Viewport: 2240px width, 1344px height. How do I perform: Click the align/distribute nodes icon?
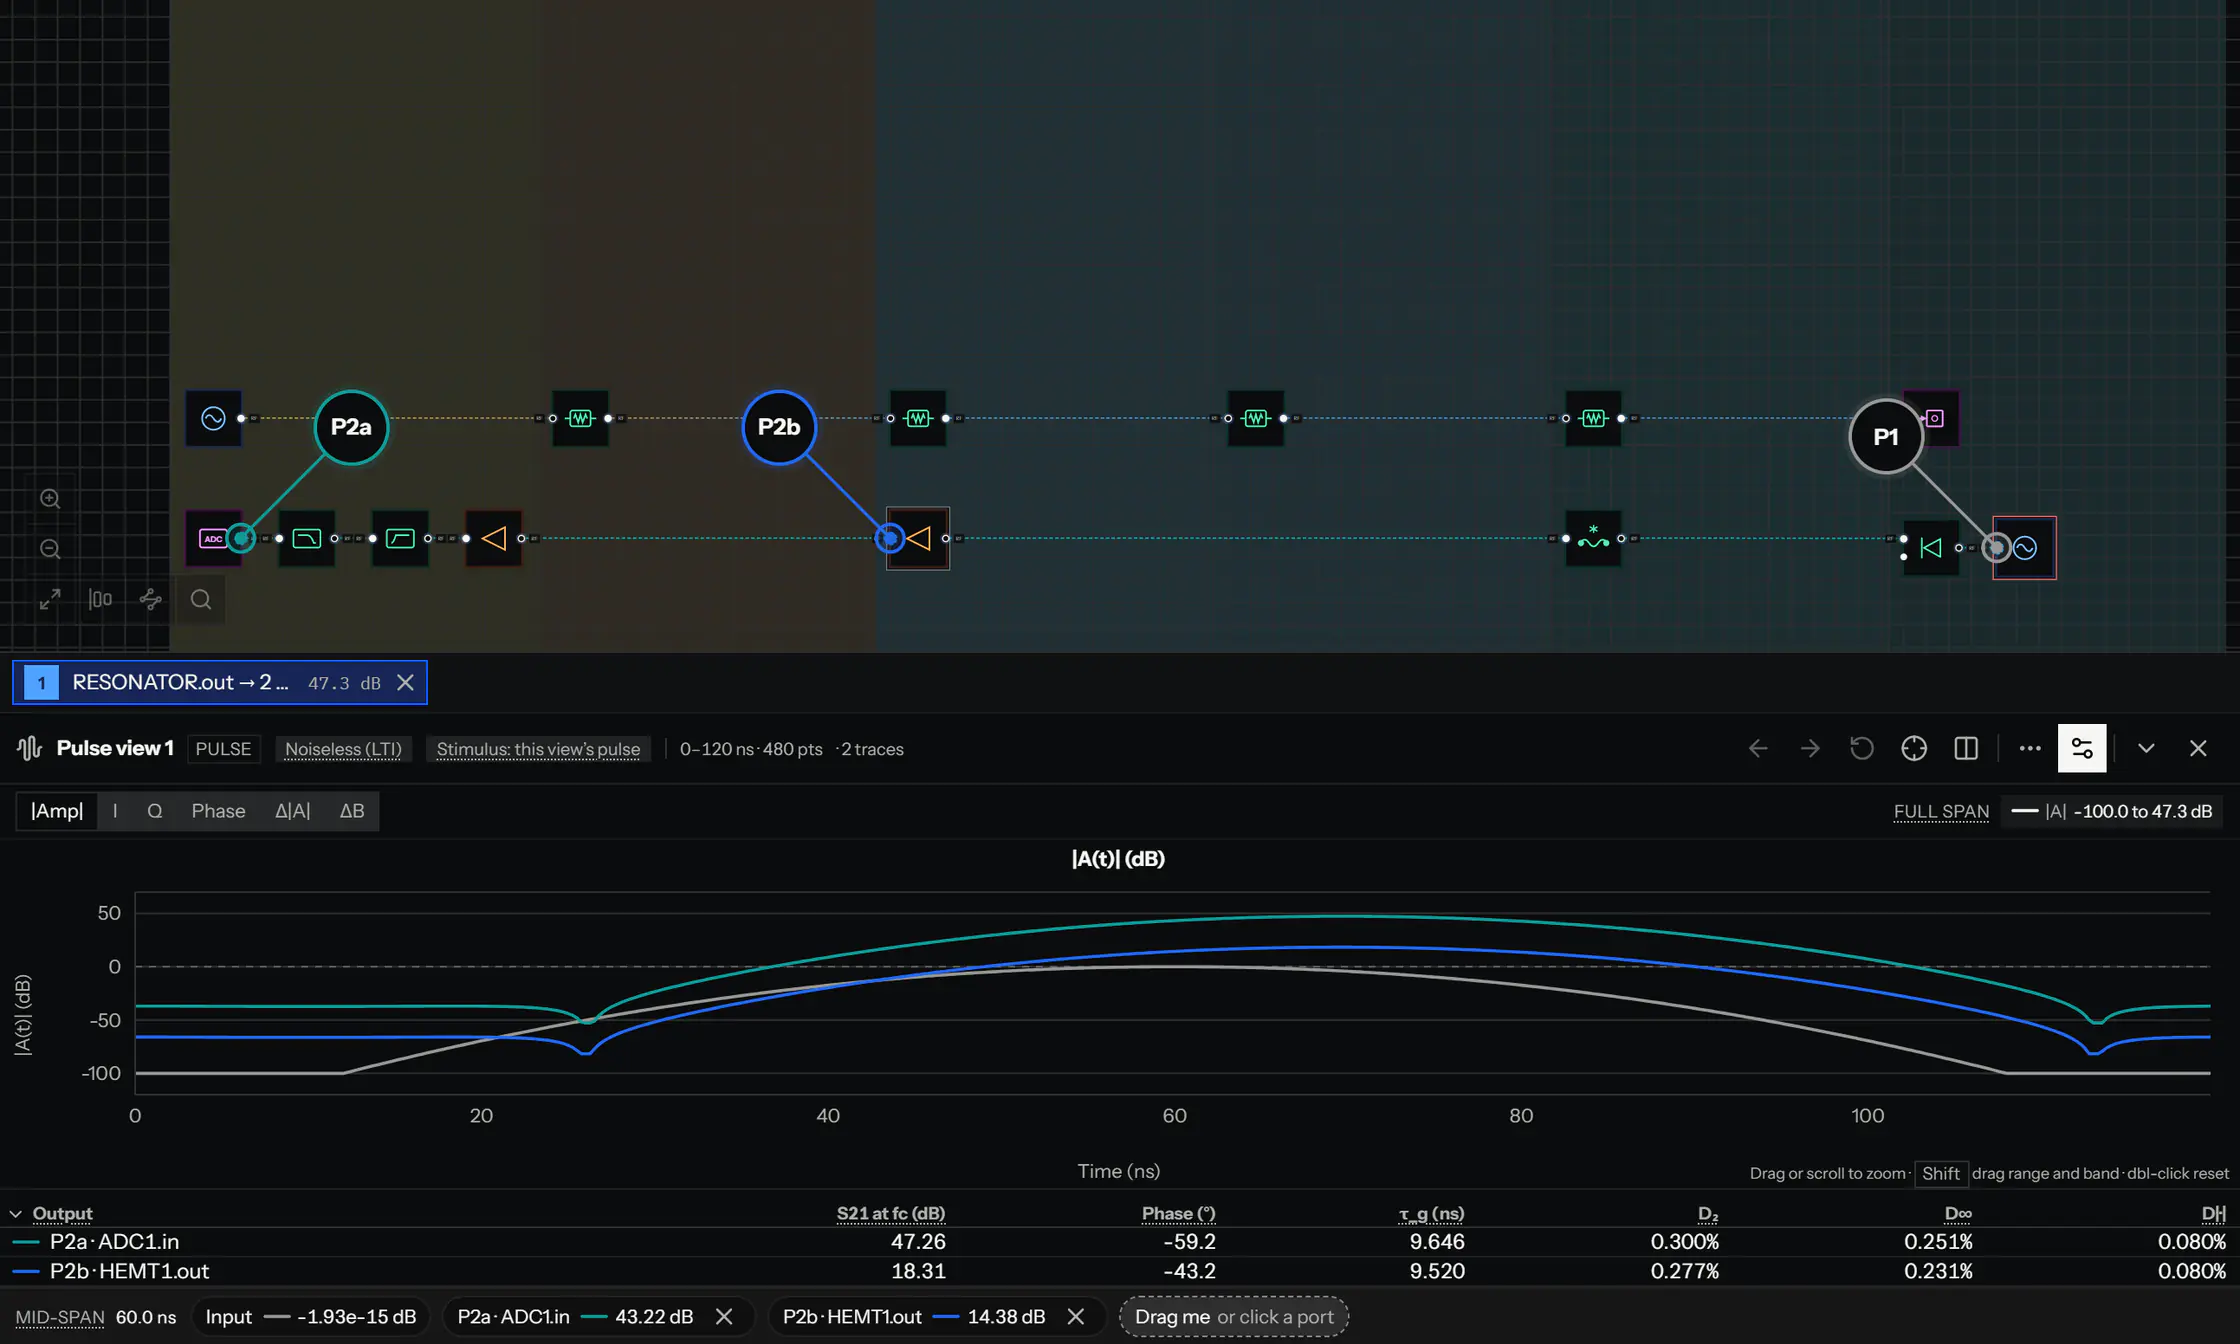coord(100,599)
